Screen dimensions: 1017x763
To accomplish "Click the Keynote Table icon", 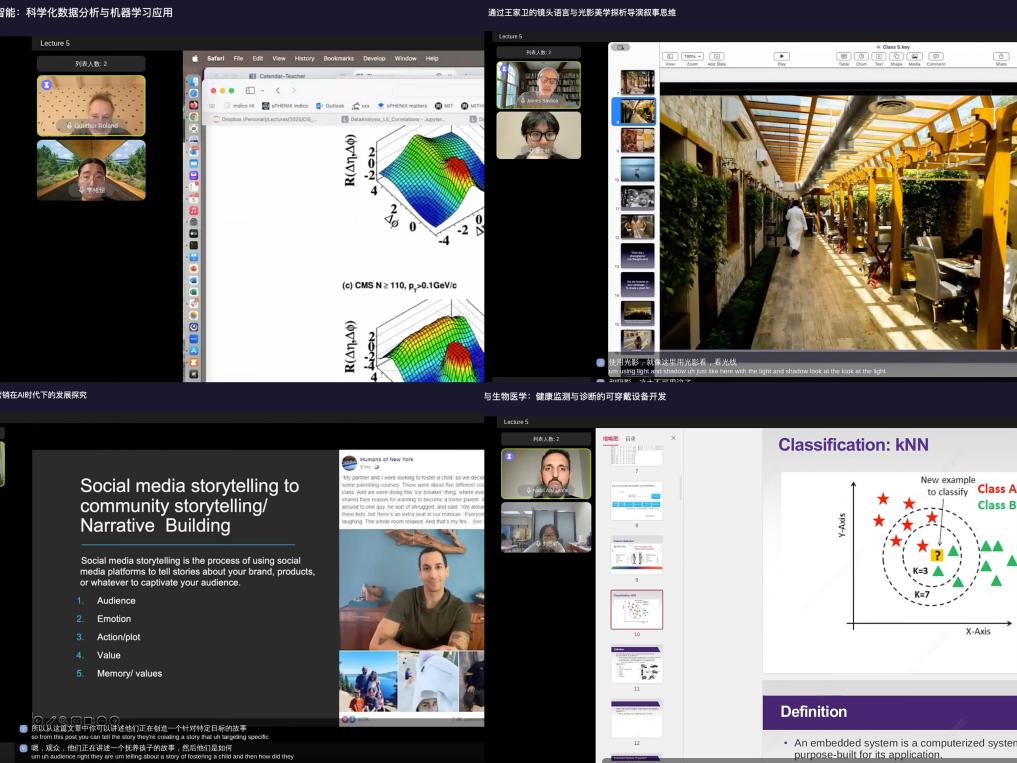I will click(843, 57).
